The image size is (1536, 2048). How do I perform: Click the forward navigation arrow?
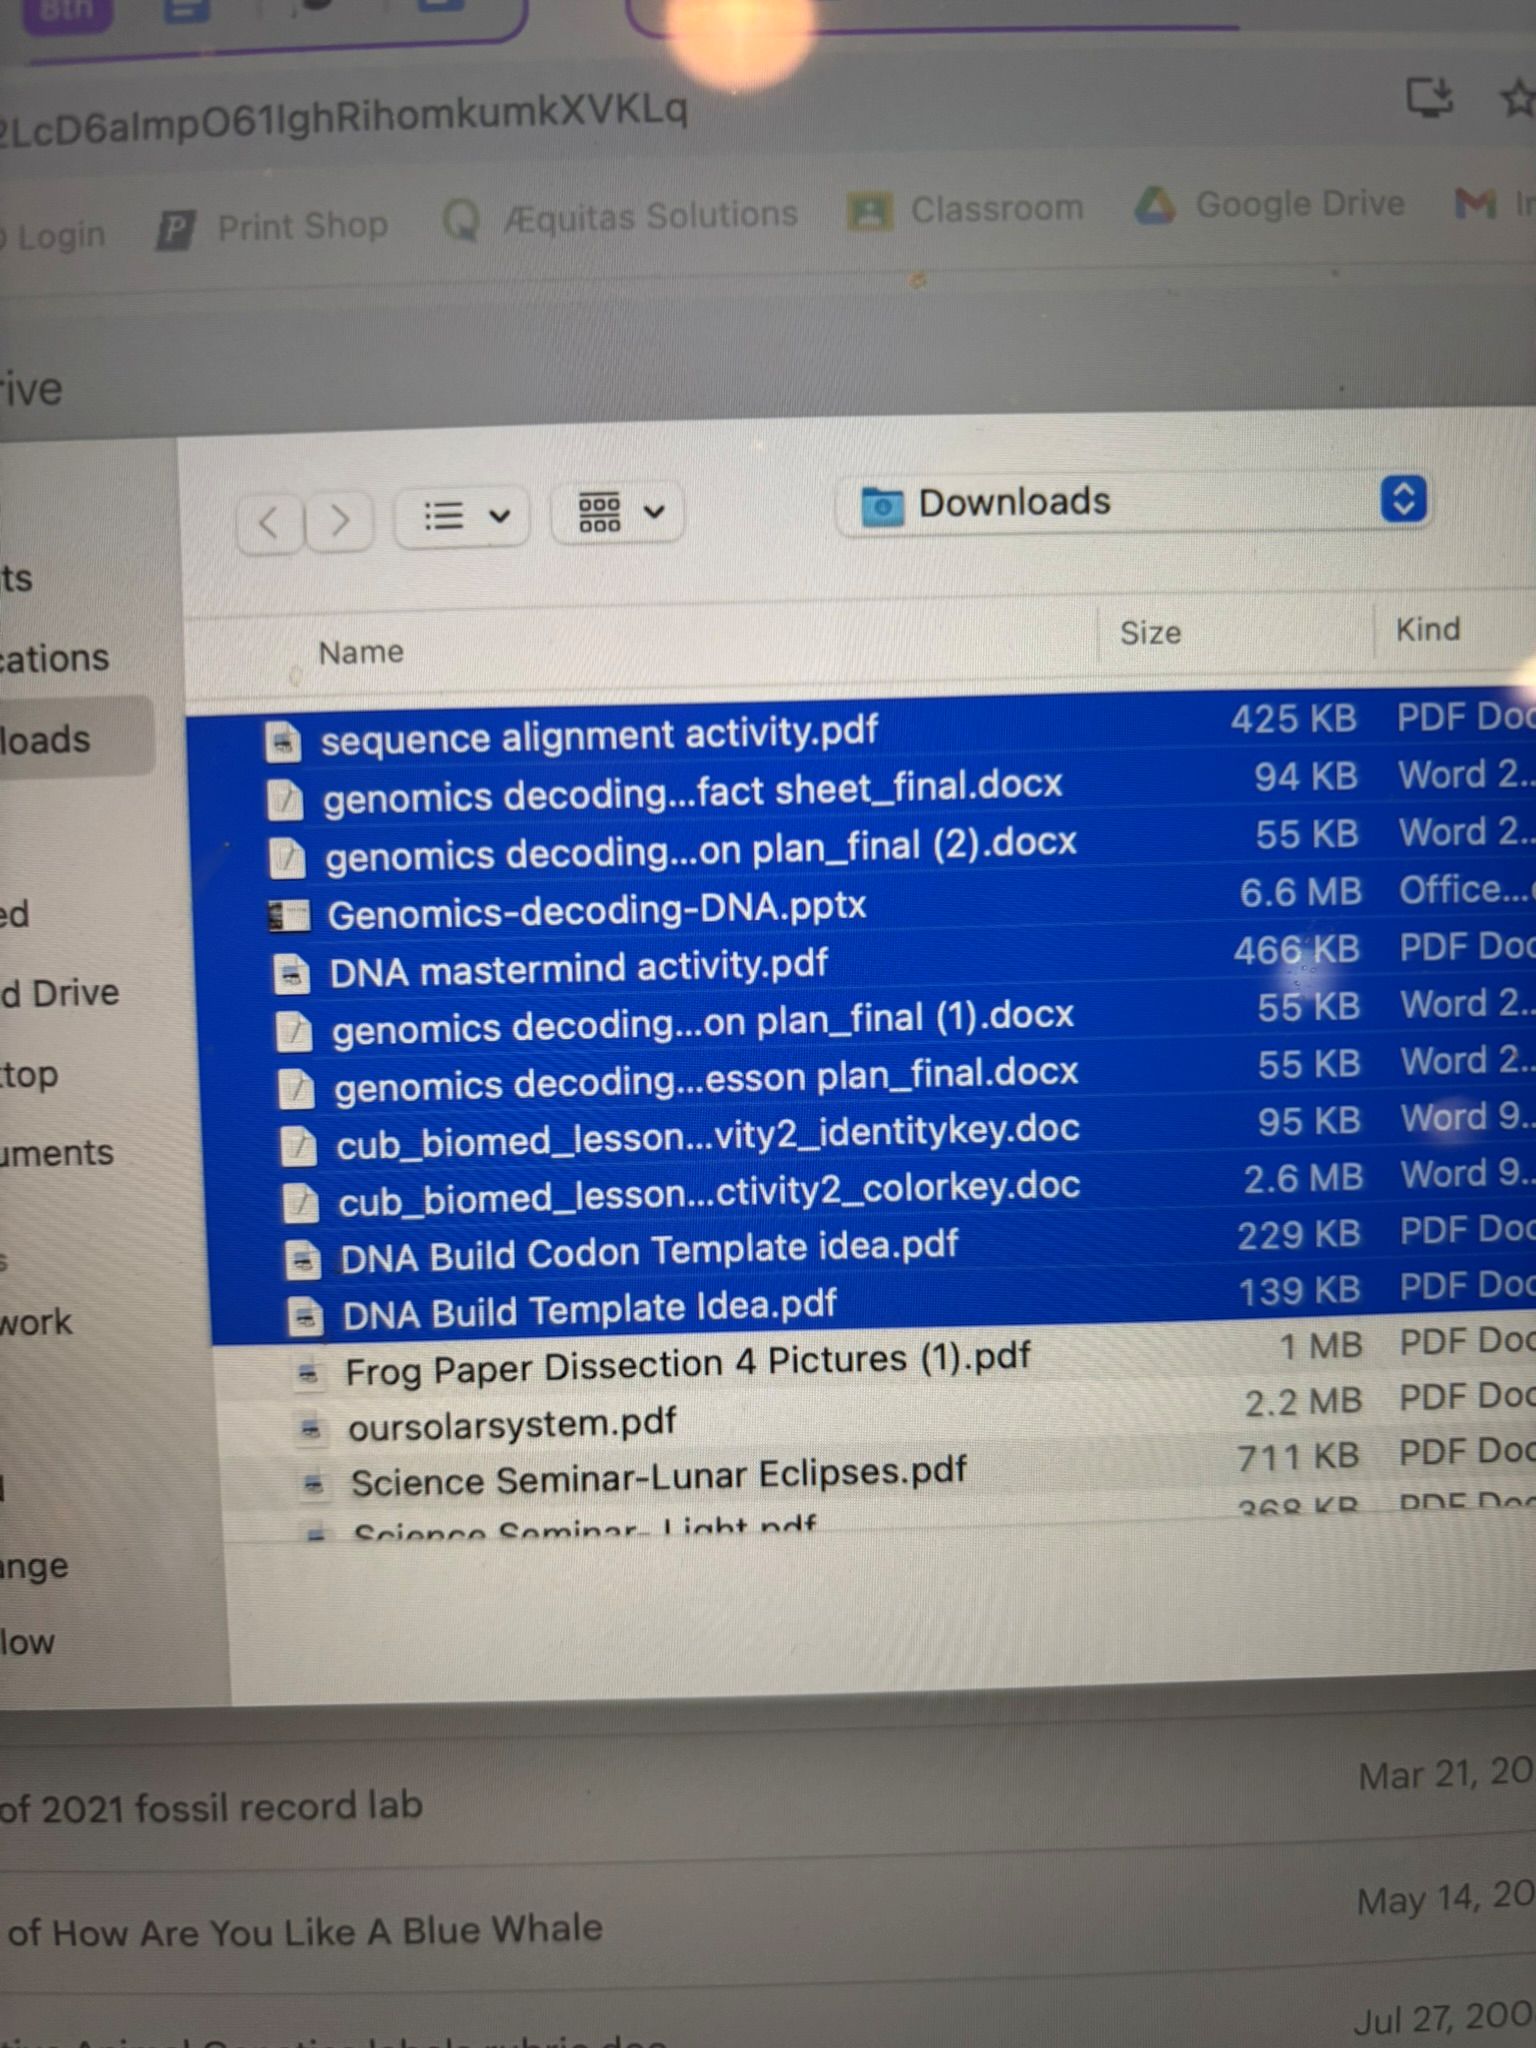click(x=340, y=519)
